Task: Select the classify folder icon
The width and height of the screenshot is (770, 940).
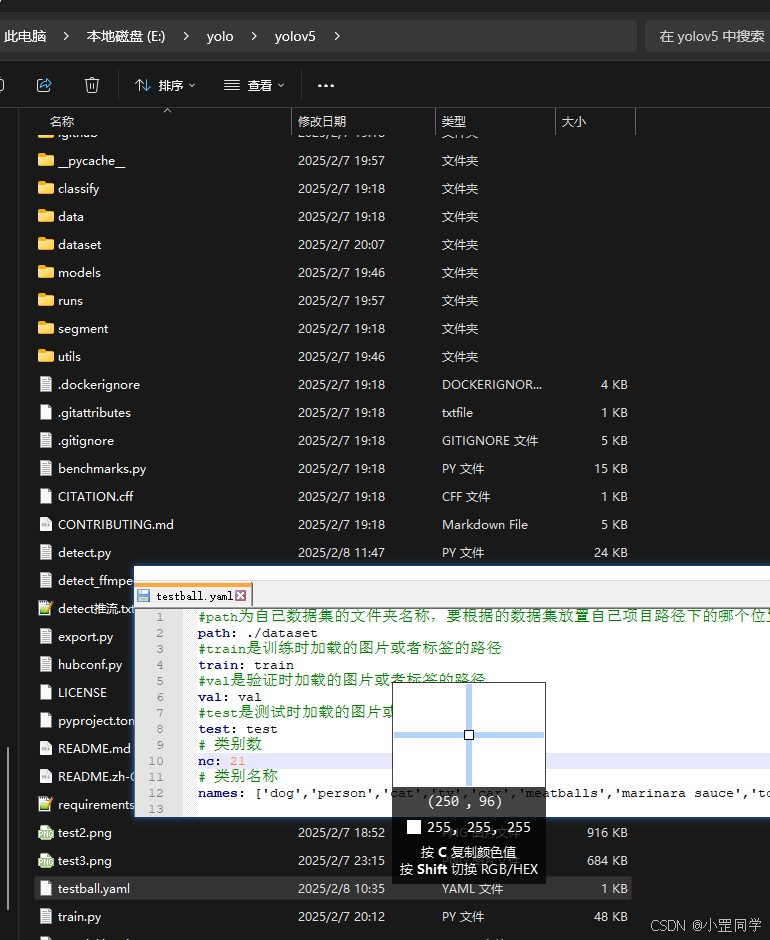Action: pos(46,188)
